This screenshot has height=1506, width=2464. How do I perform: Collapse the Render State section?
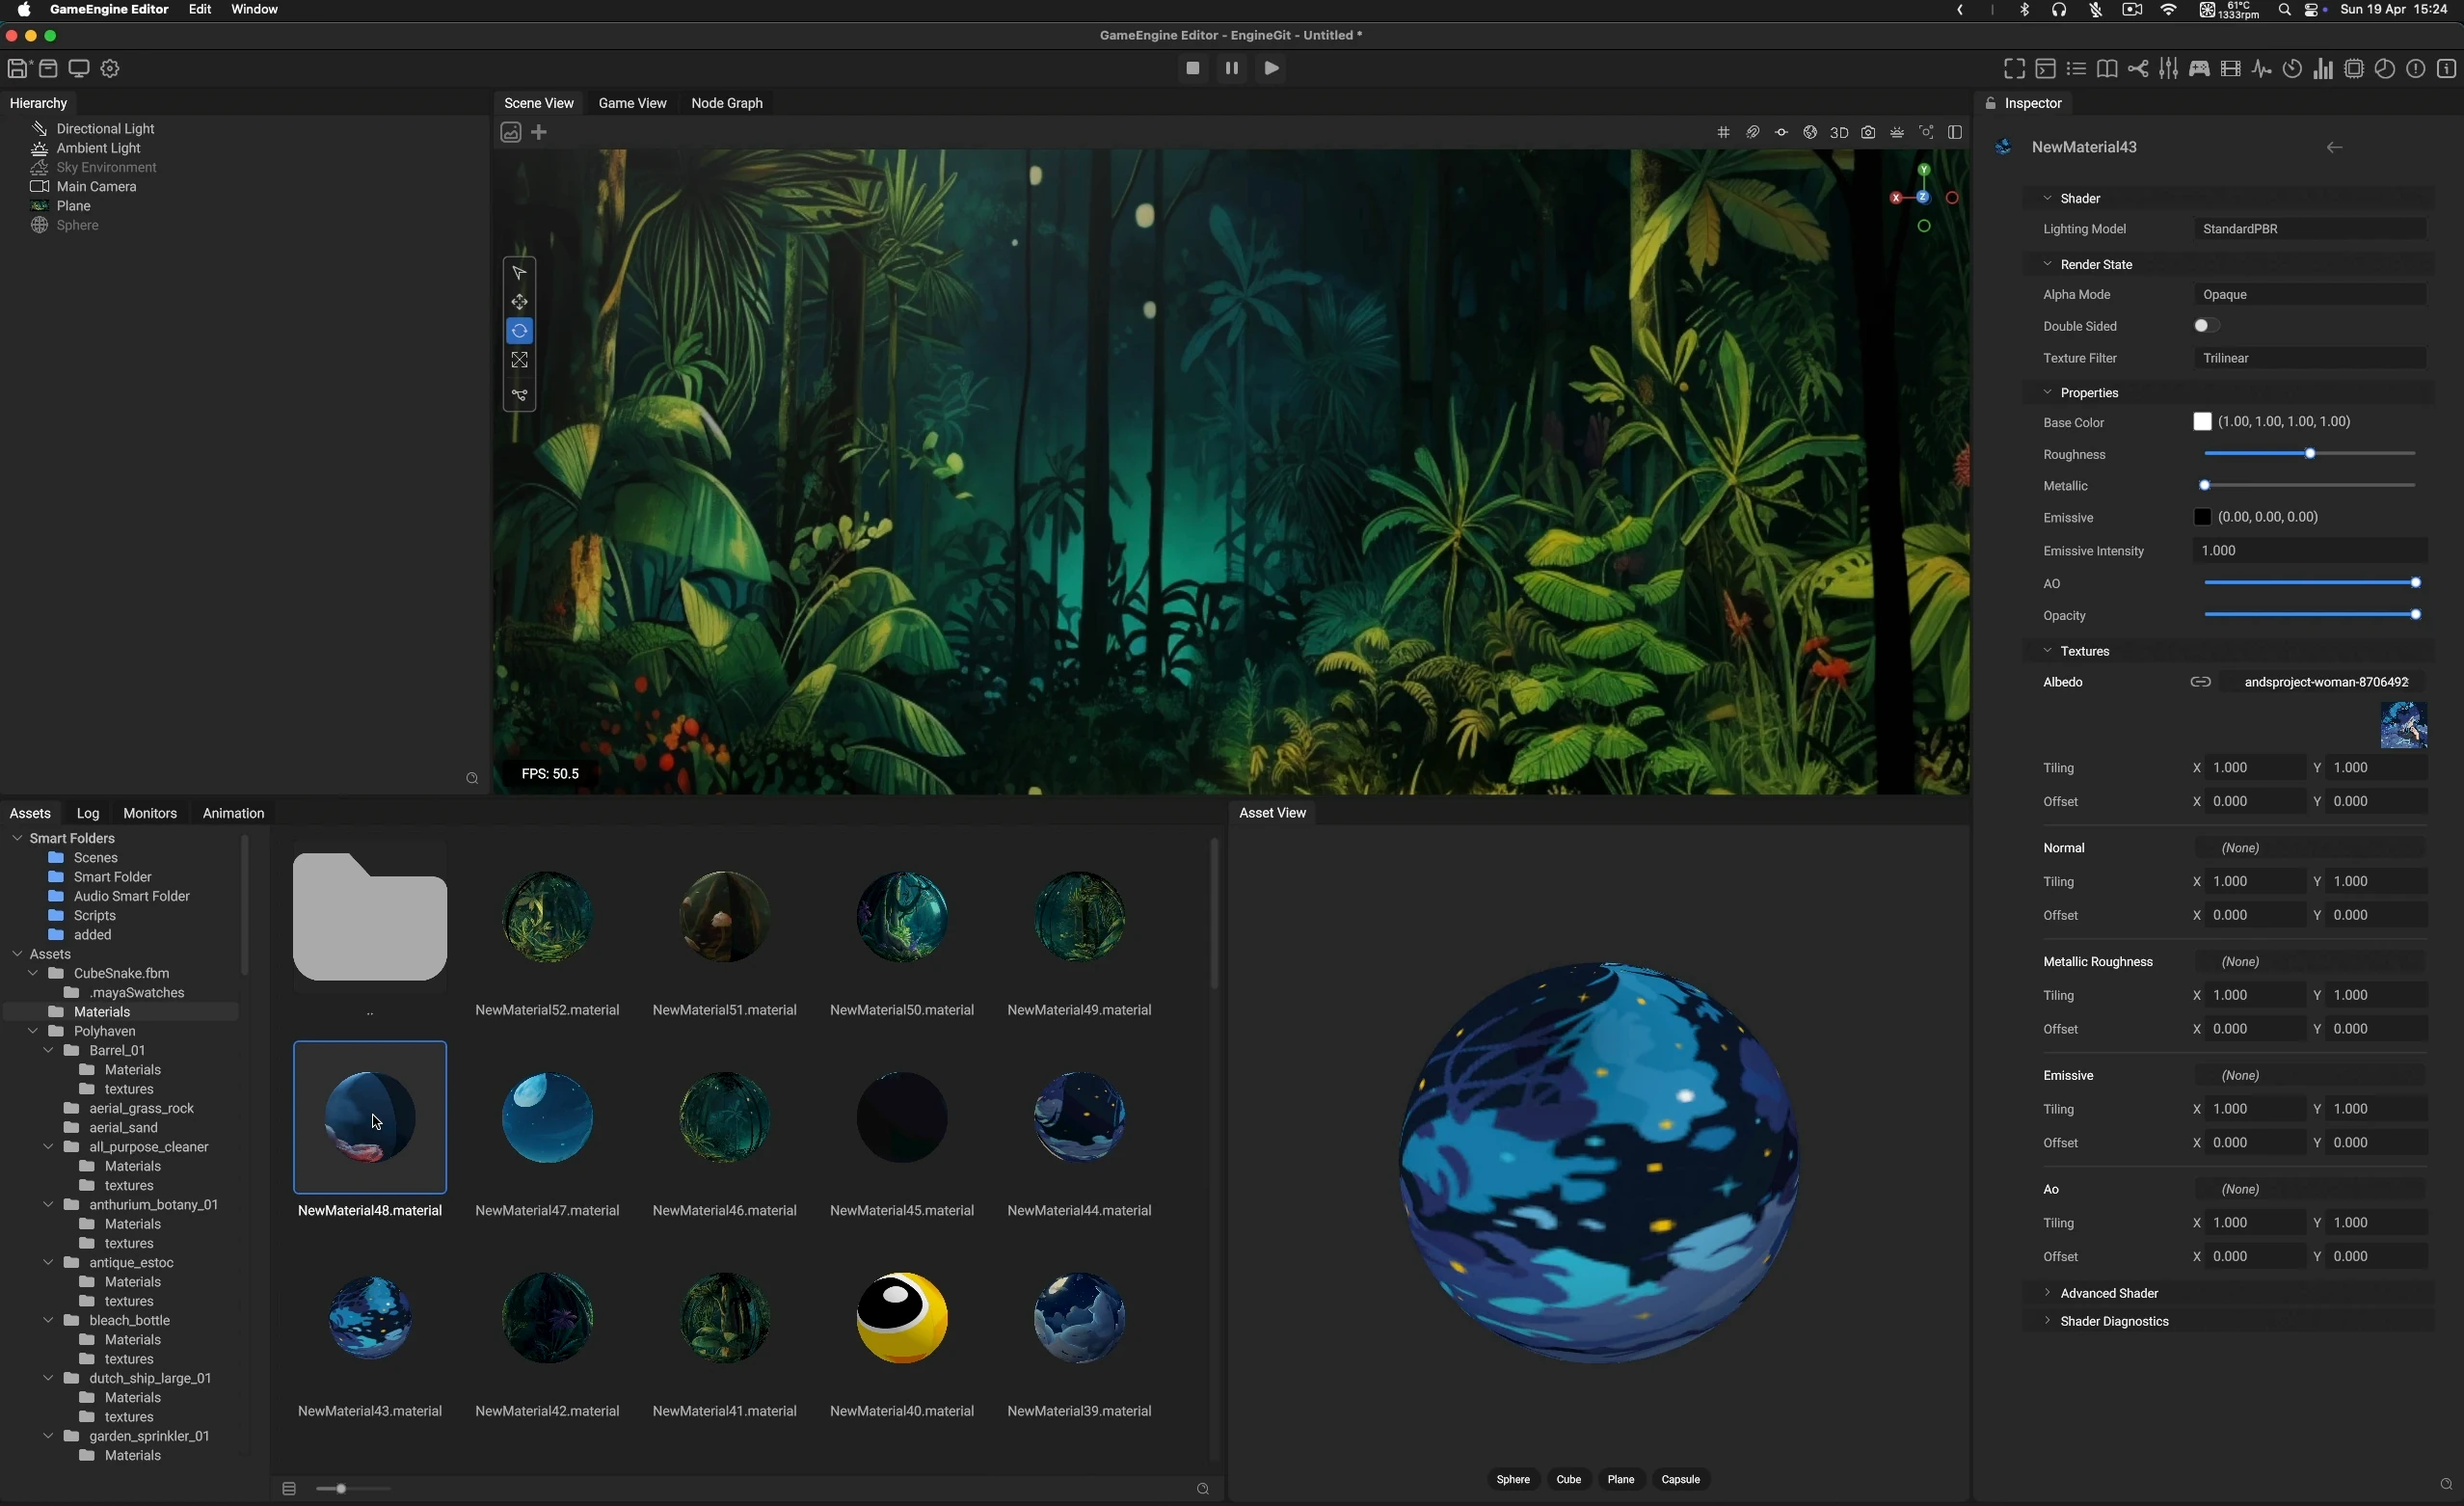tap(2048, 264)
